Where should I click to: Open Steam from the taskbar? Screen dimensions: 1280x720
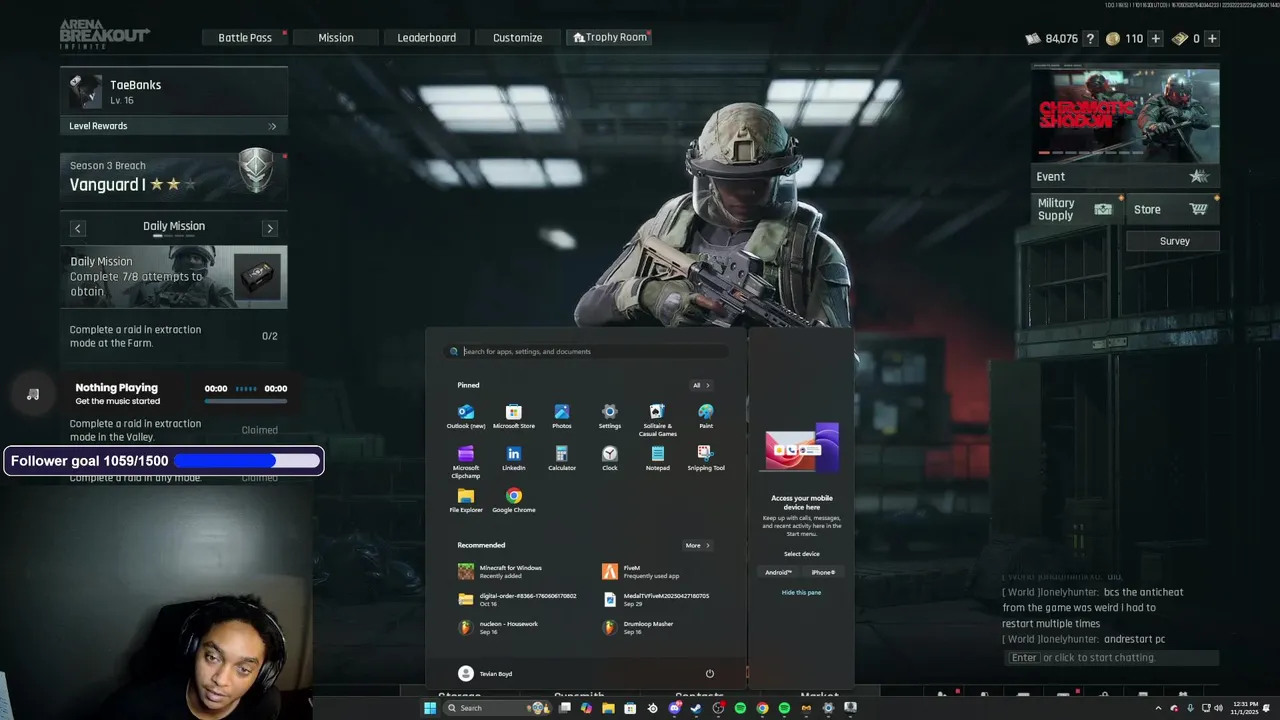[696, 708]
